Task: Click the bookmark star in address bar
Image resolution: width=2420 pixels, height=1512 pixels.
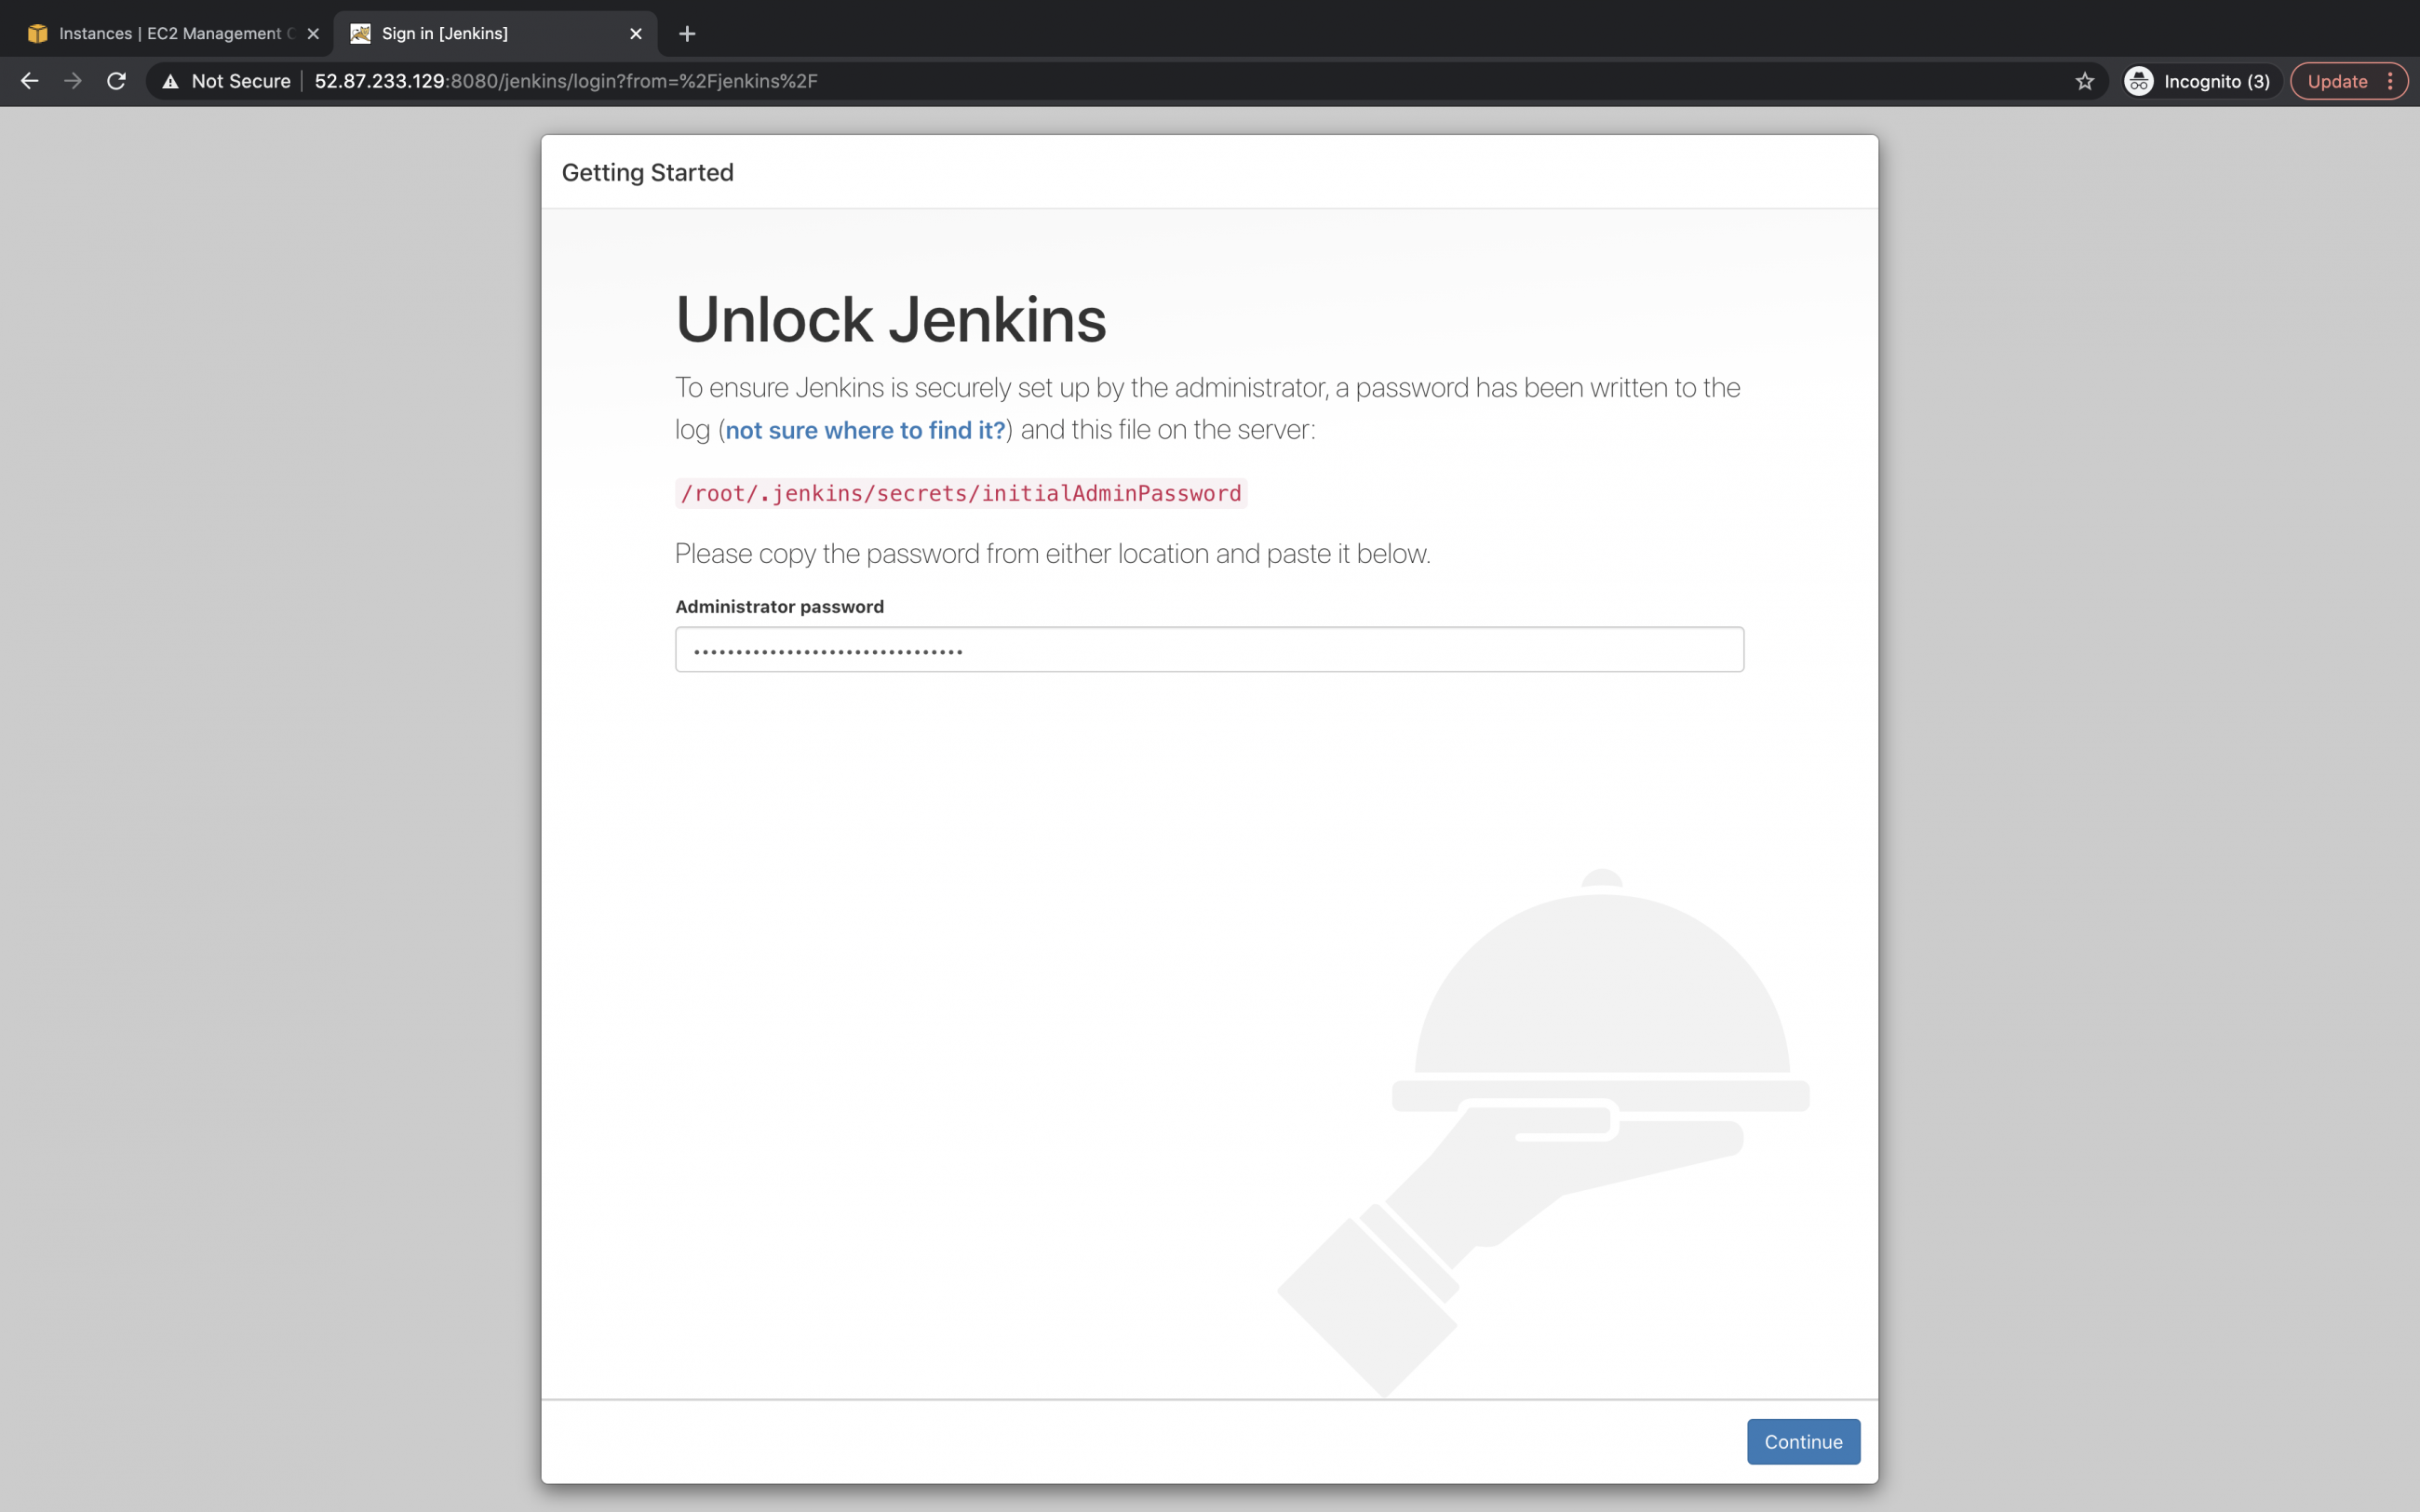Action: (x=2084, y=81)
